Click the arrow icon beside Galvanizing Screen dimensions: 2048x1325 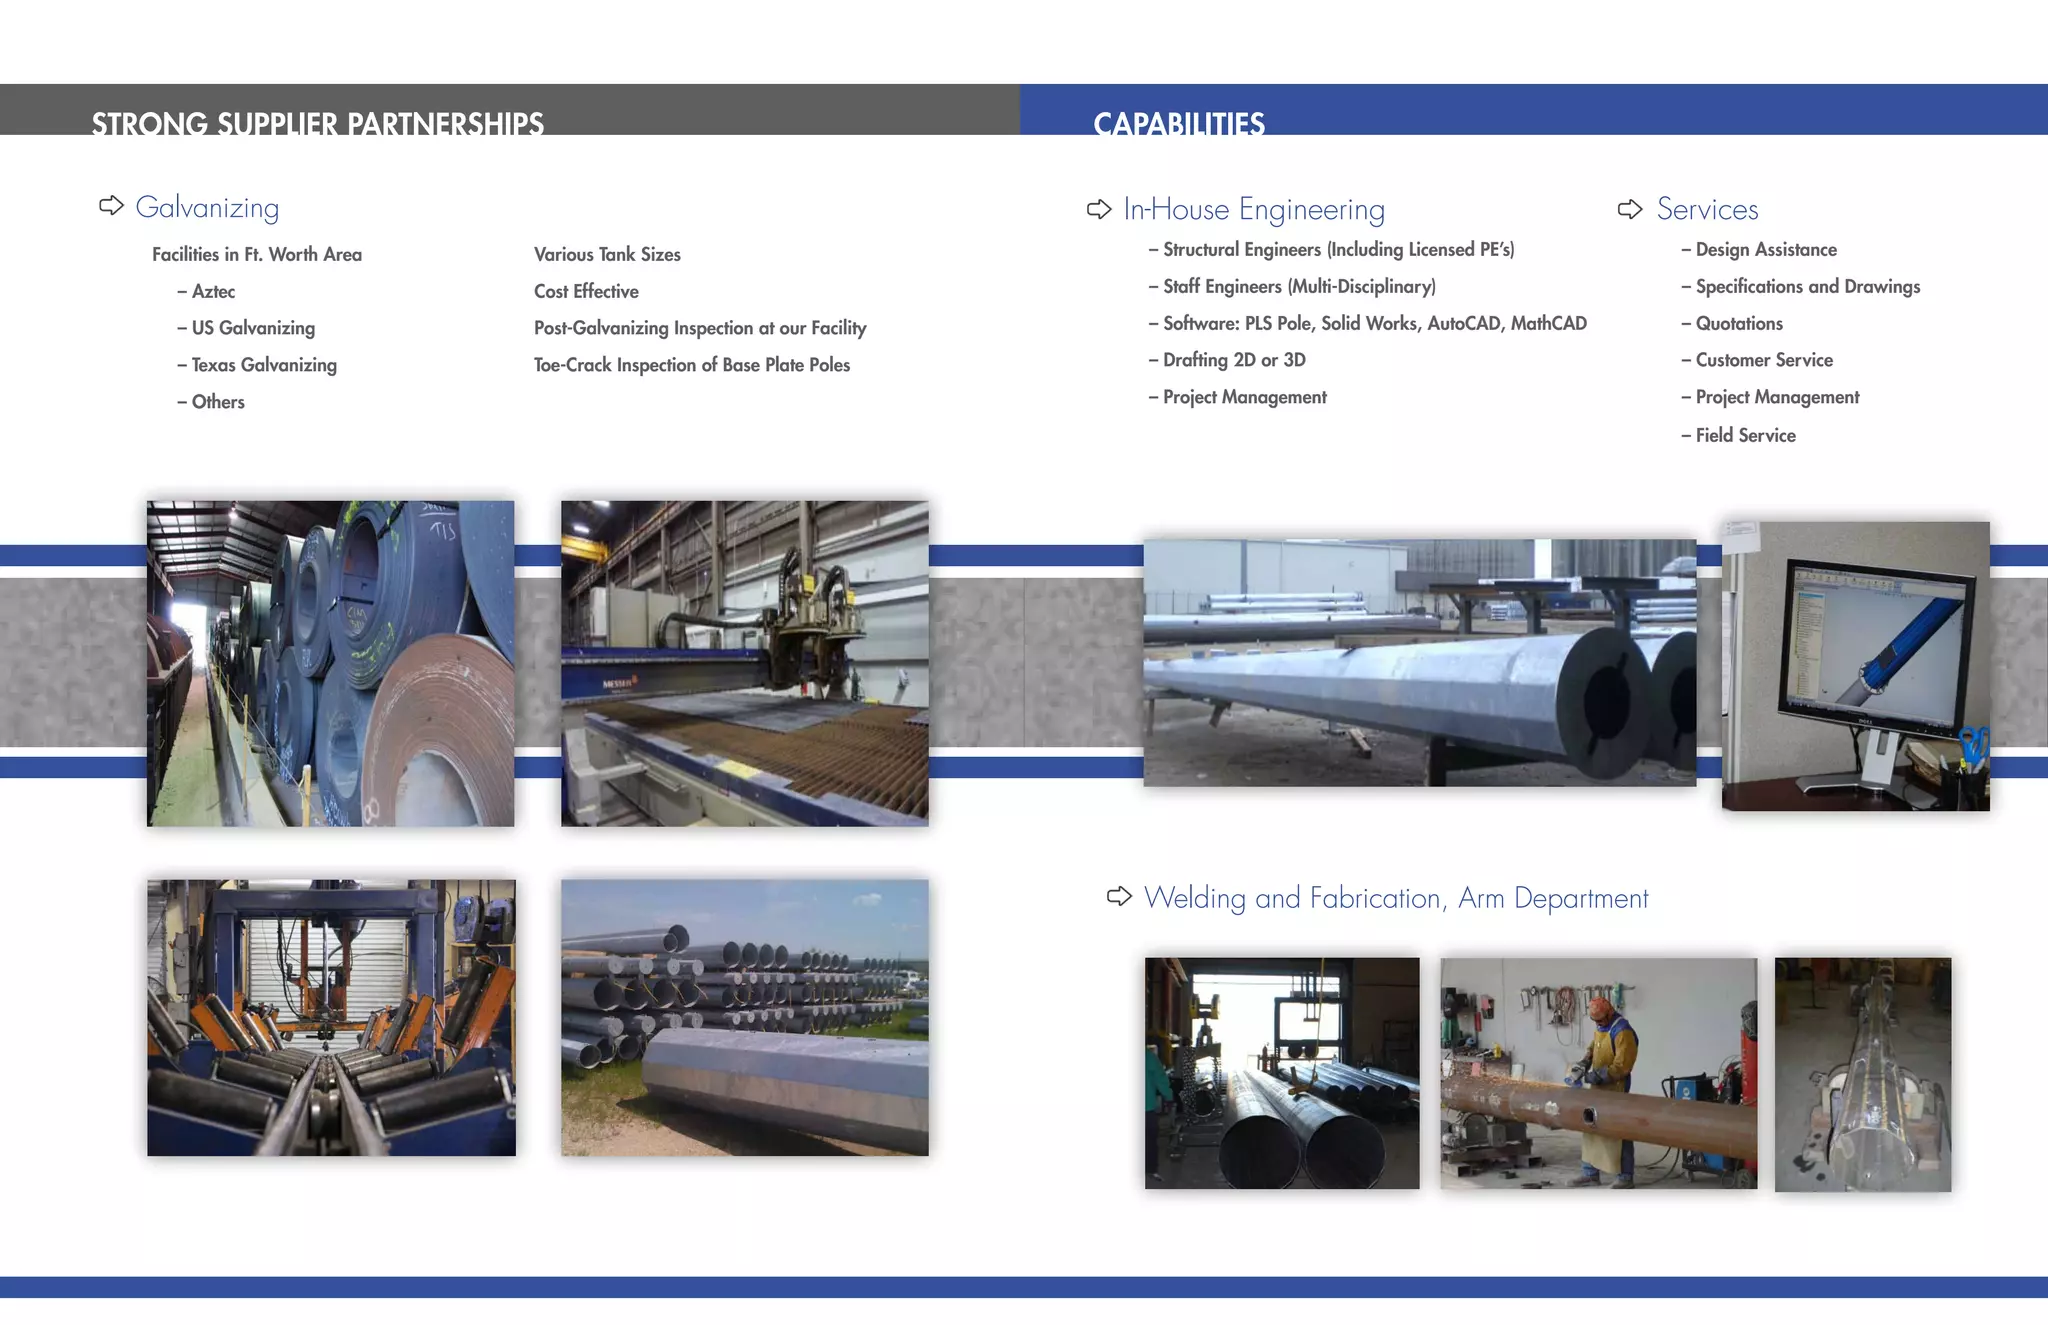click(111, 206)
